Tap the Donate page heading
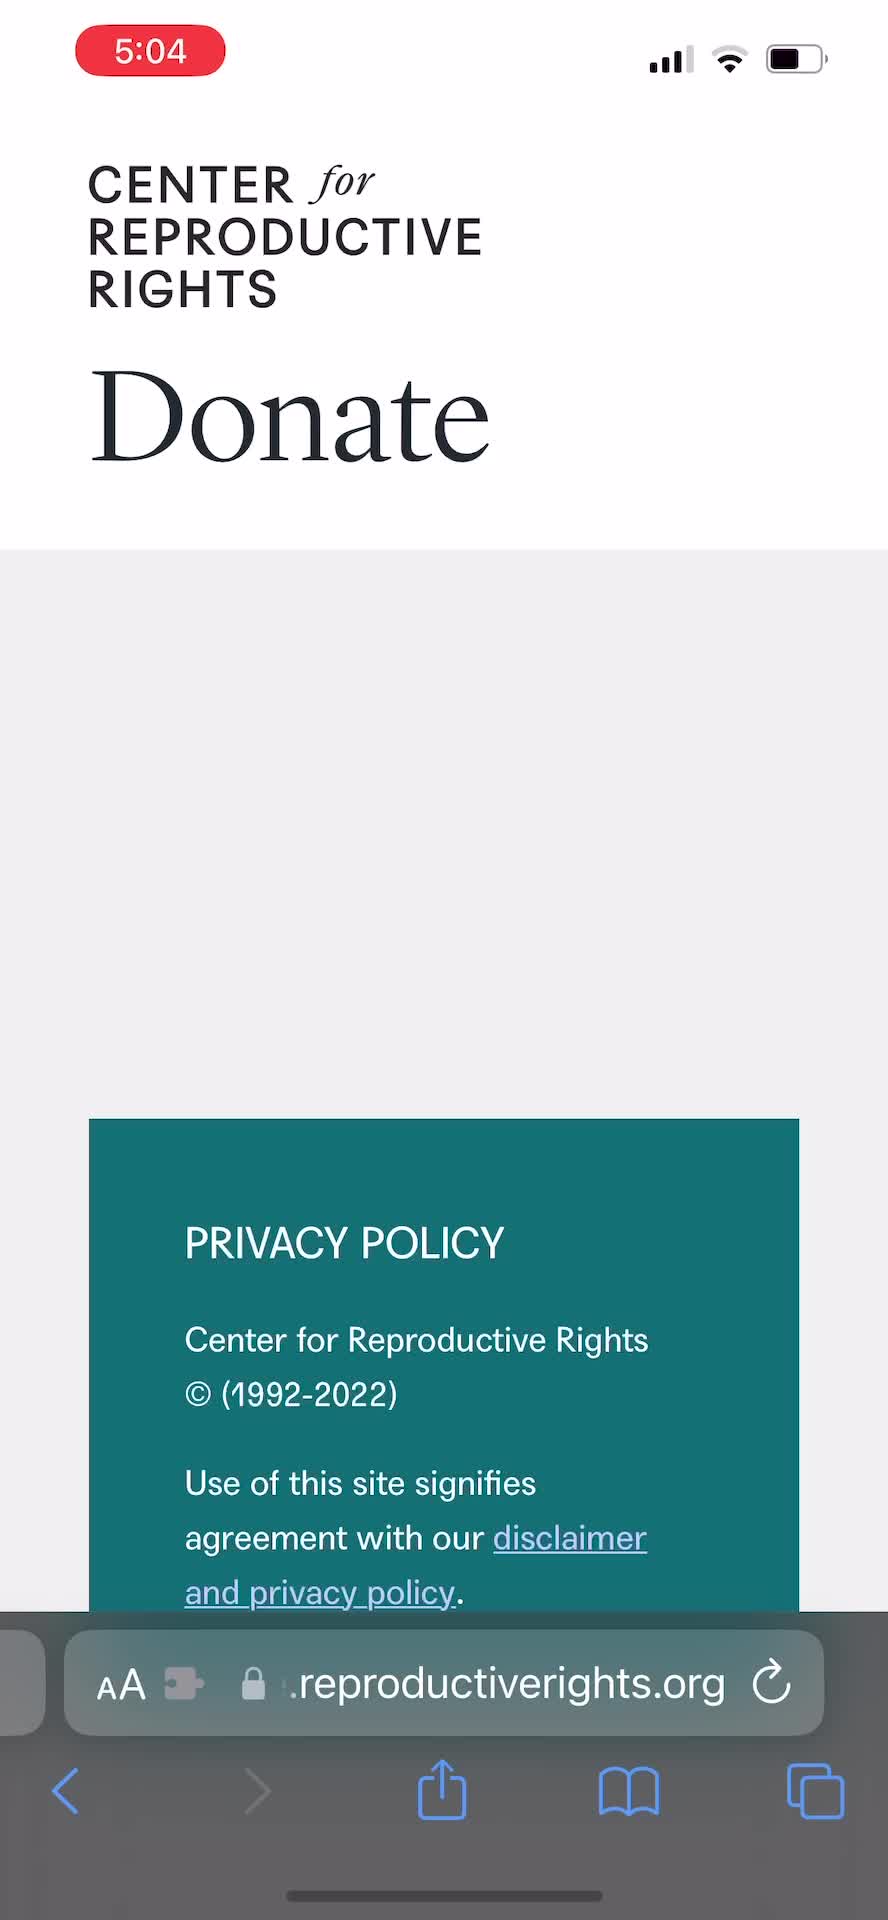 pyautogui.click(x=290, y=417)
